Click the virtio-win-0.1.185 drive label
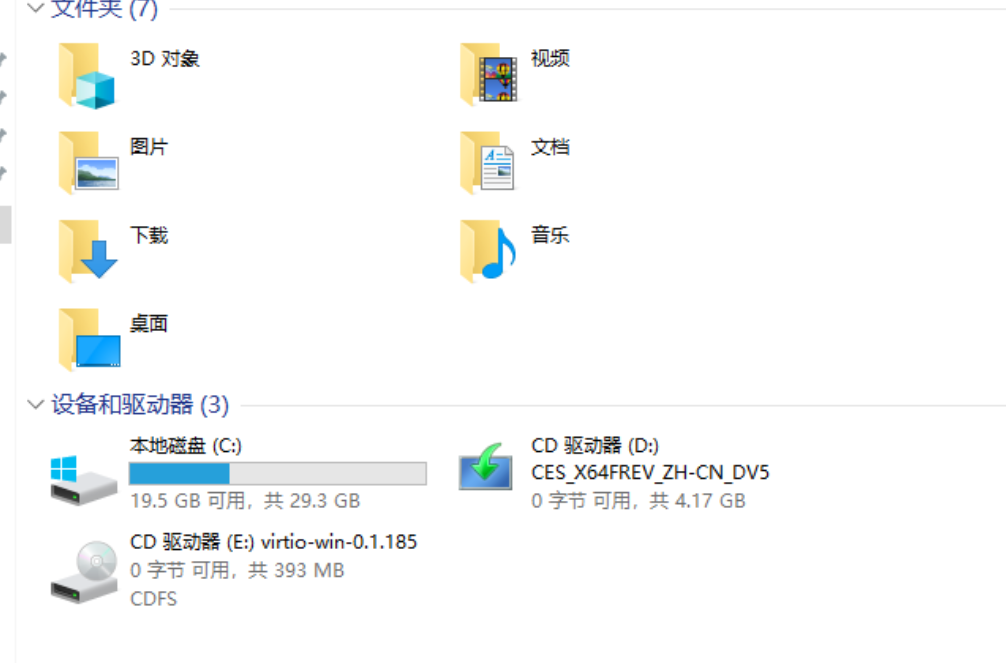 339,542
